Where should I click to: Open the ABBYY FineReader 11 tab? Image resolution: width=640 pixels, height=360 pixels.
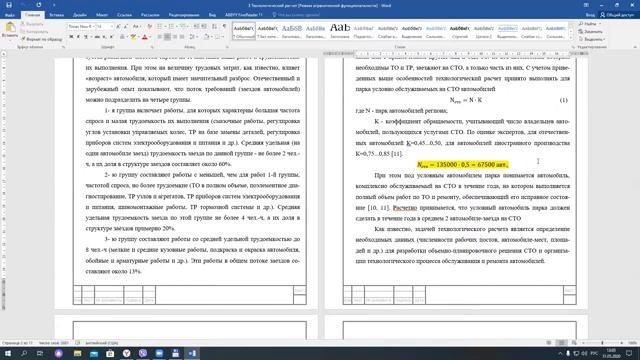pyautogui.click(x=244, y=15)
